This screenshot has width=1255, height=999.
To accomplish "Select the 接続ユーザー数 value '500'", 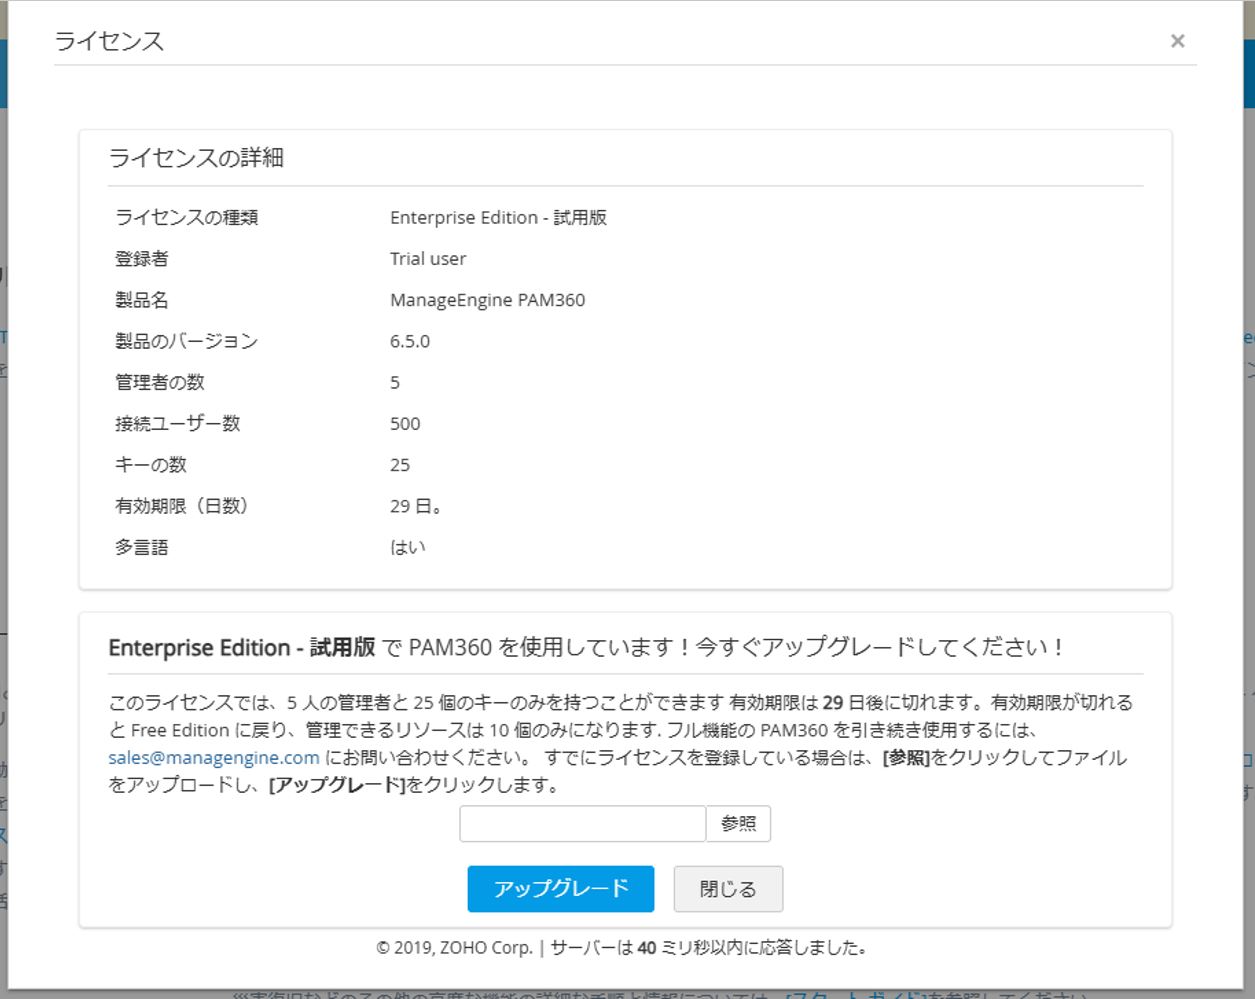I will coord(405,423).
